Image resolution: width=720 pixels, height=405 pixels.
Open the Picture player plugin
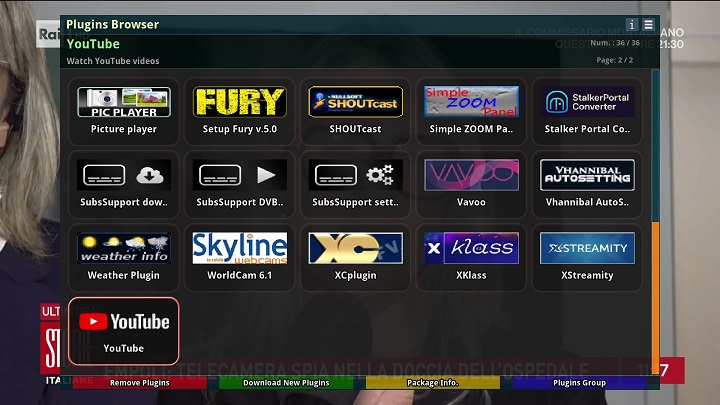[124, 112]
